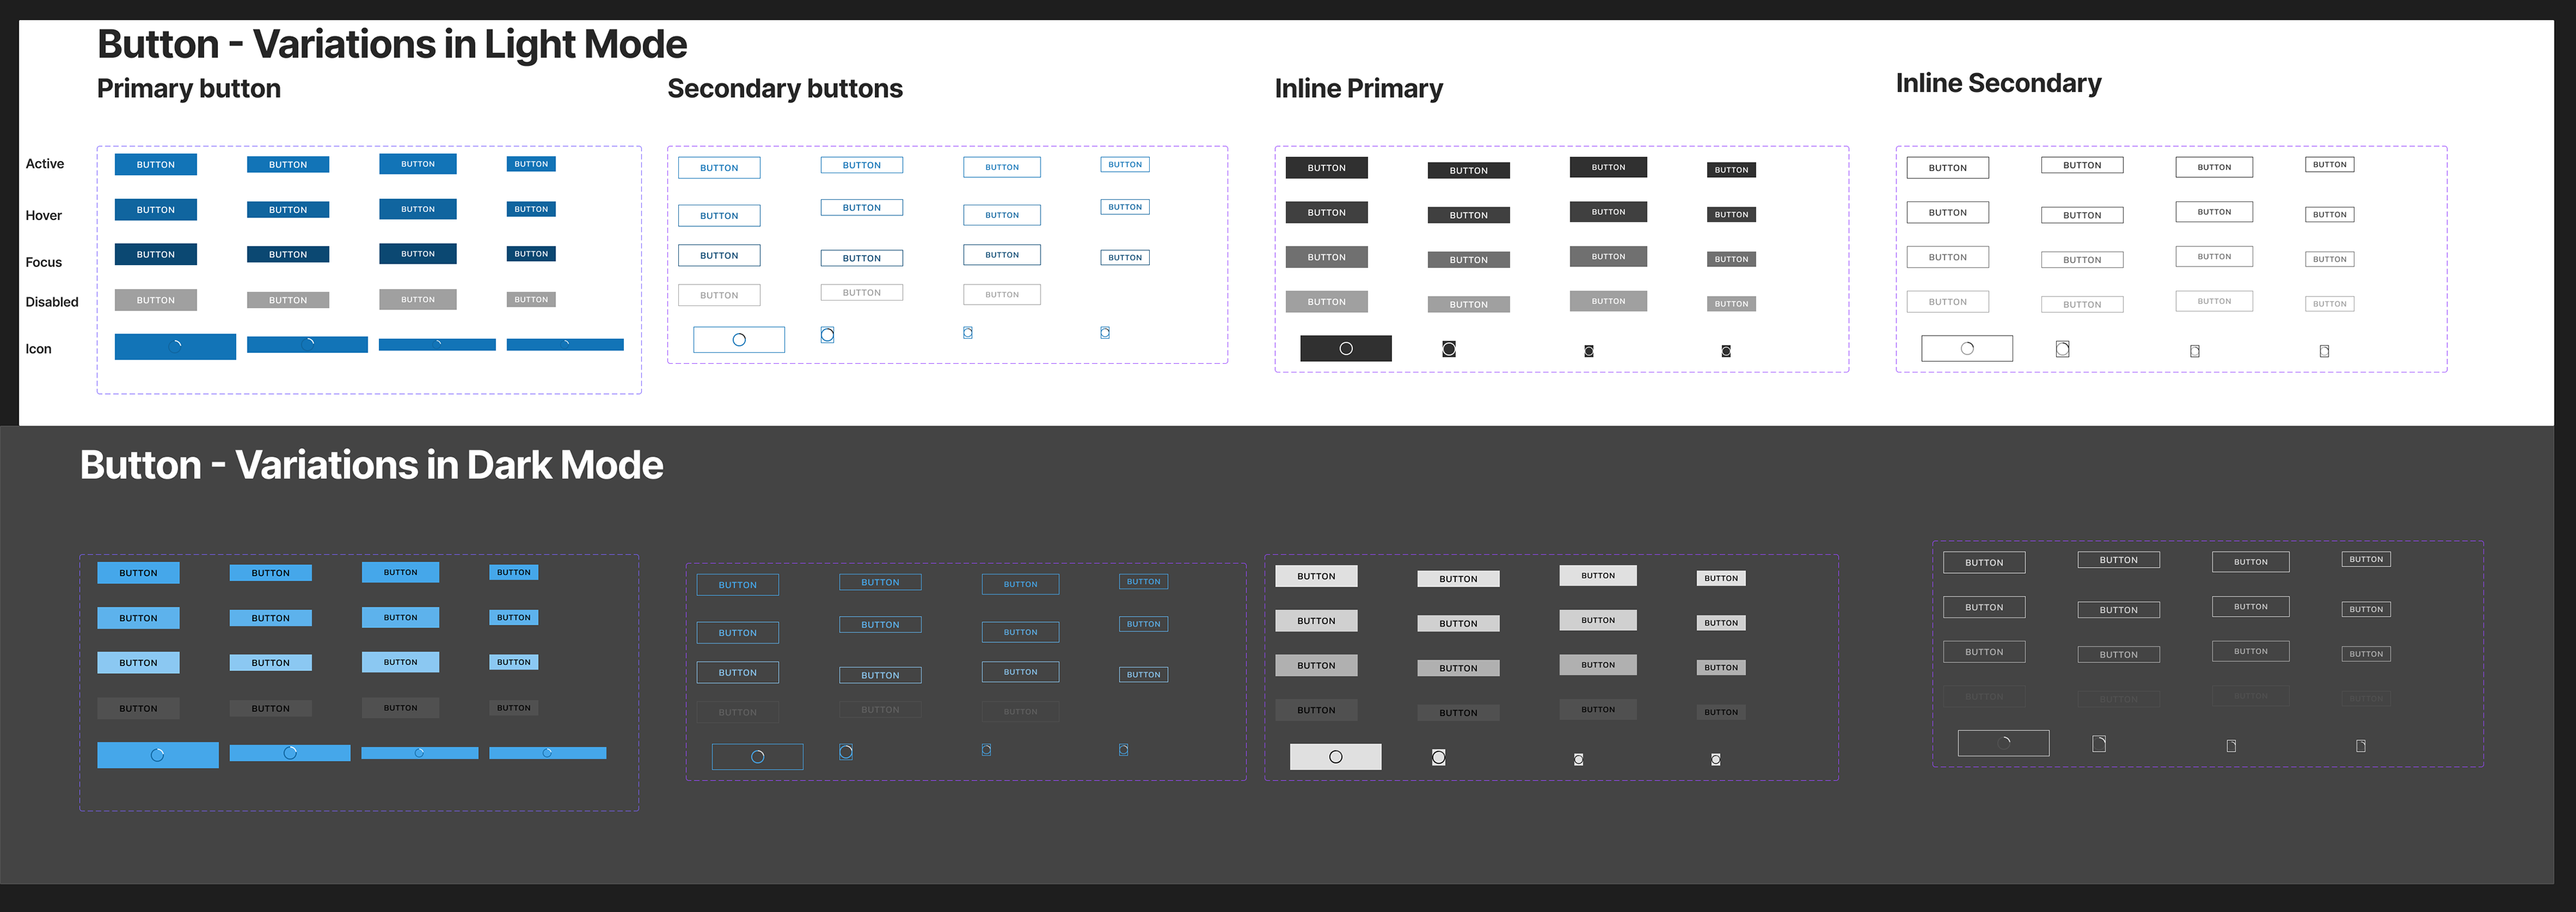Screen dimensions: 2576x912
Task: Click 'Button - Variations in Dark Mode' title
Action: point(371,465)
